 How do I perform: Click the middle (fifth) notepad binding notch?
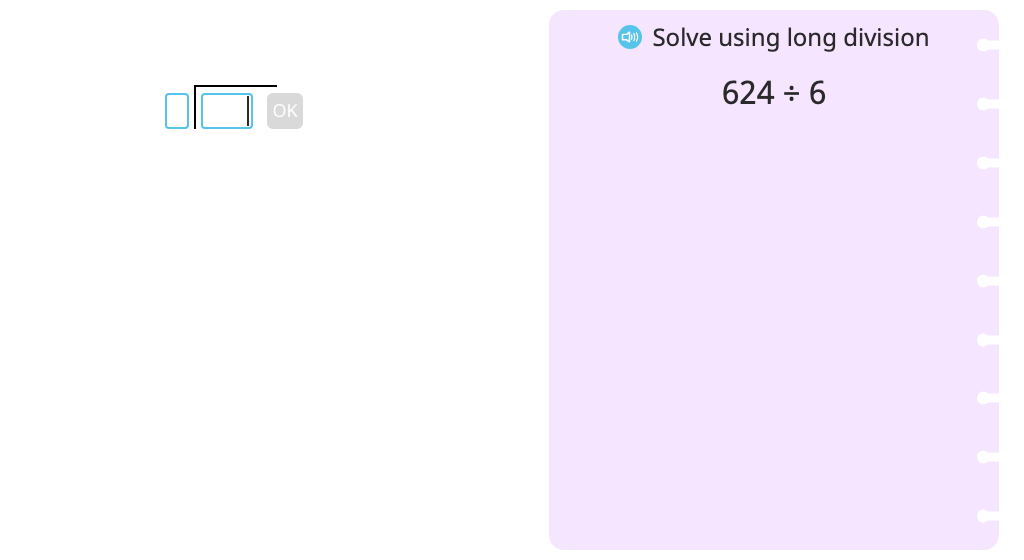coord(987,281)
